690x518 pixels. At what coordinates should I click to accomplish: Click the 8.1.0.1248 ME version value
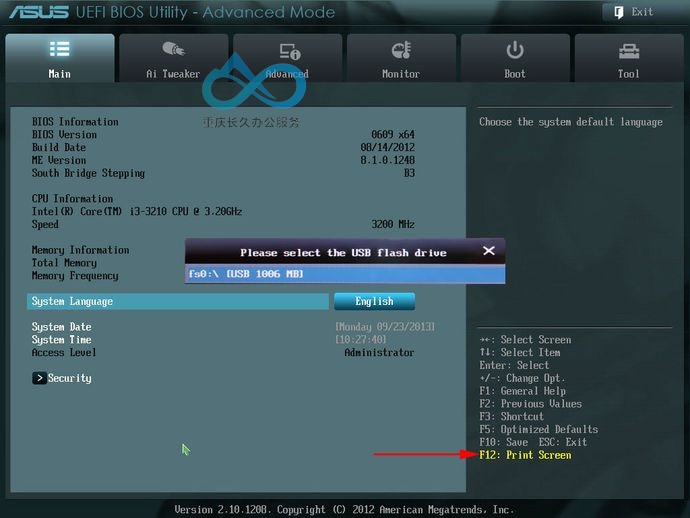click(x=388, y=160)
